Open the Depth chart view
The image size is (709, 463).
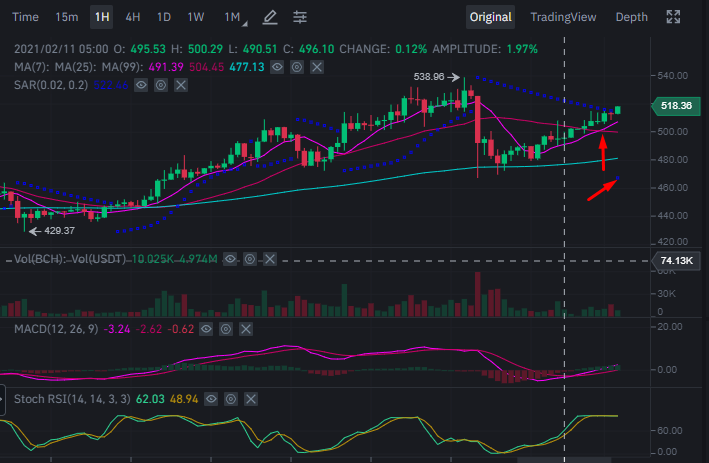(x=632, y=17)
